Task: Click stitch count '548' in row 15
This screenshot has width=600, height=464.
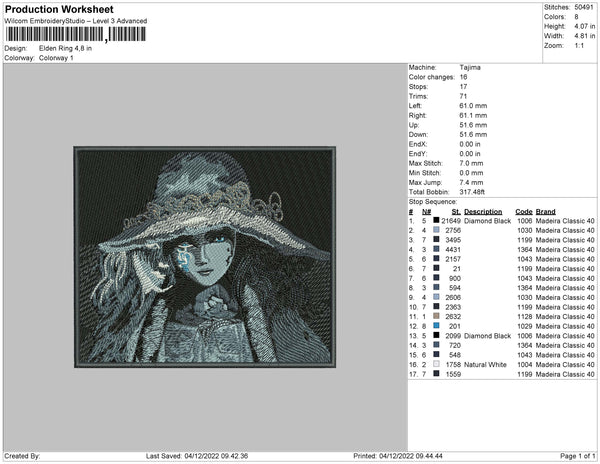Action: coord(455,355)
